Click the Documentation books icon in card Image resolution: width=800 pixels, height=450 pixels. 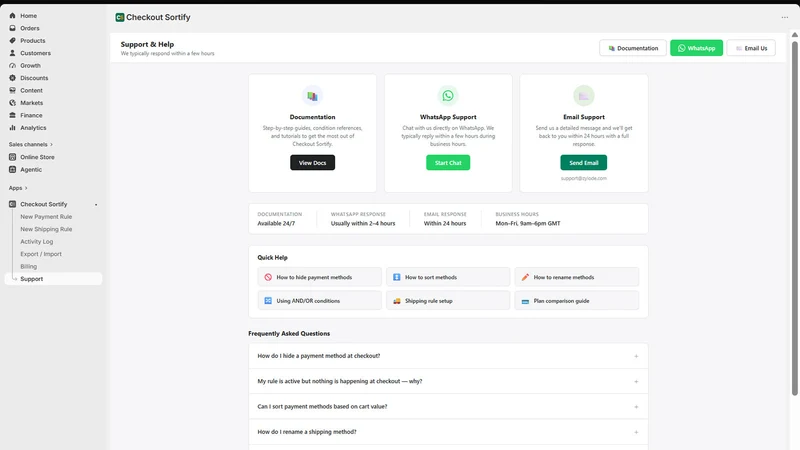(312, 96)
